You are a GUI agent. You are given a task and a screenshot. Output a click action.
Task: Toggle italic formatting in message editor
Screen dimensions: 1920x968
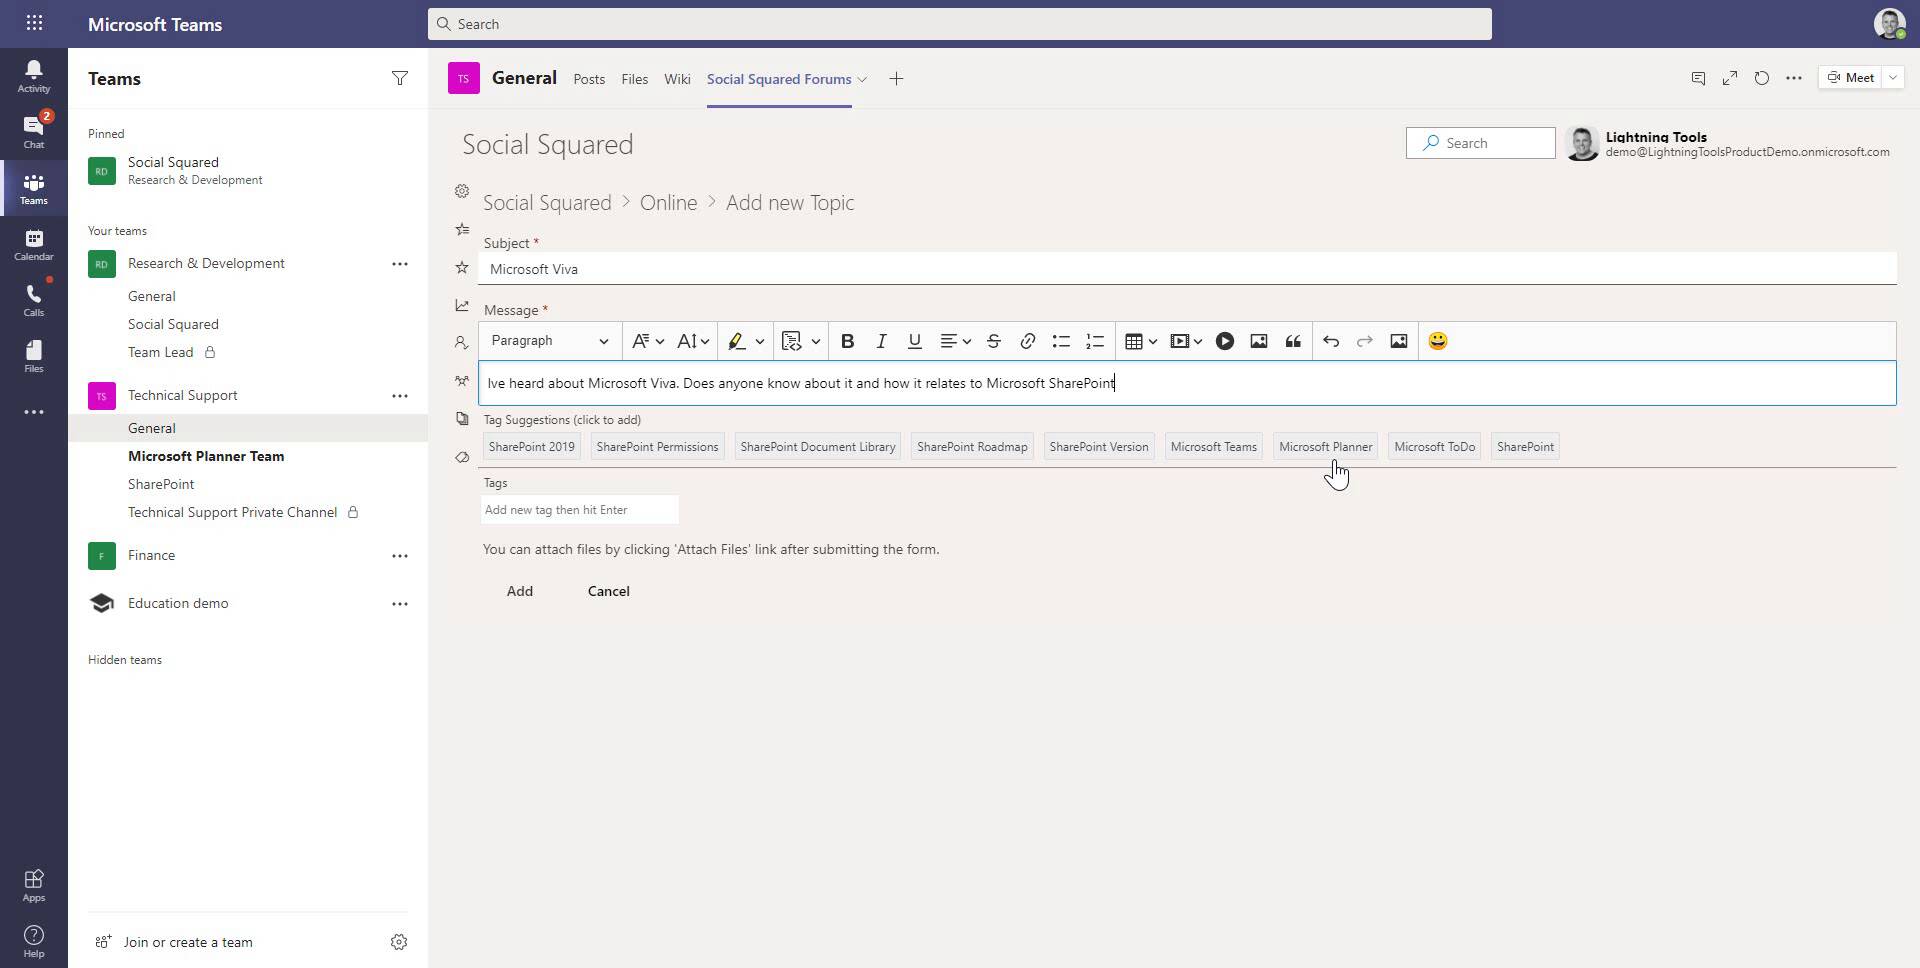[881, 341]
